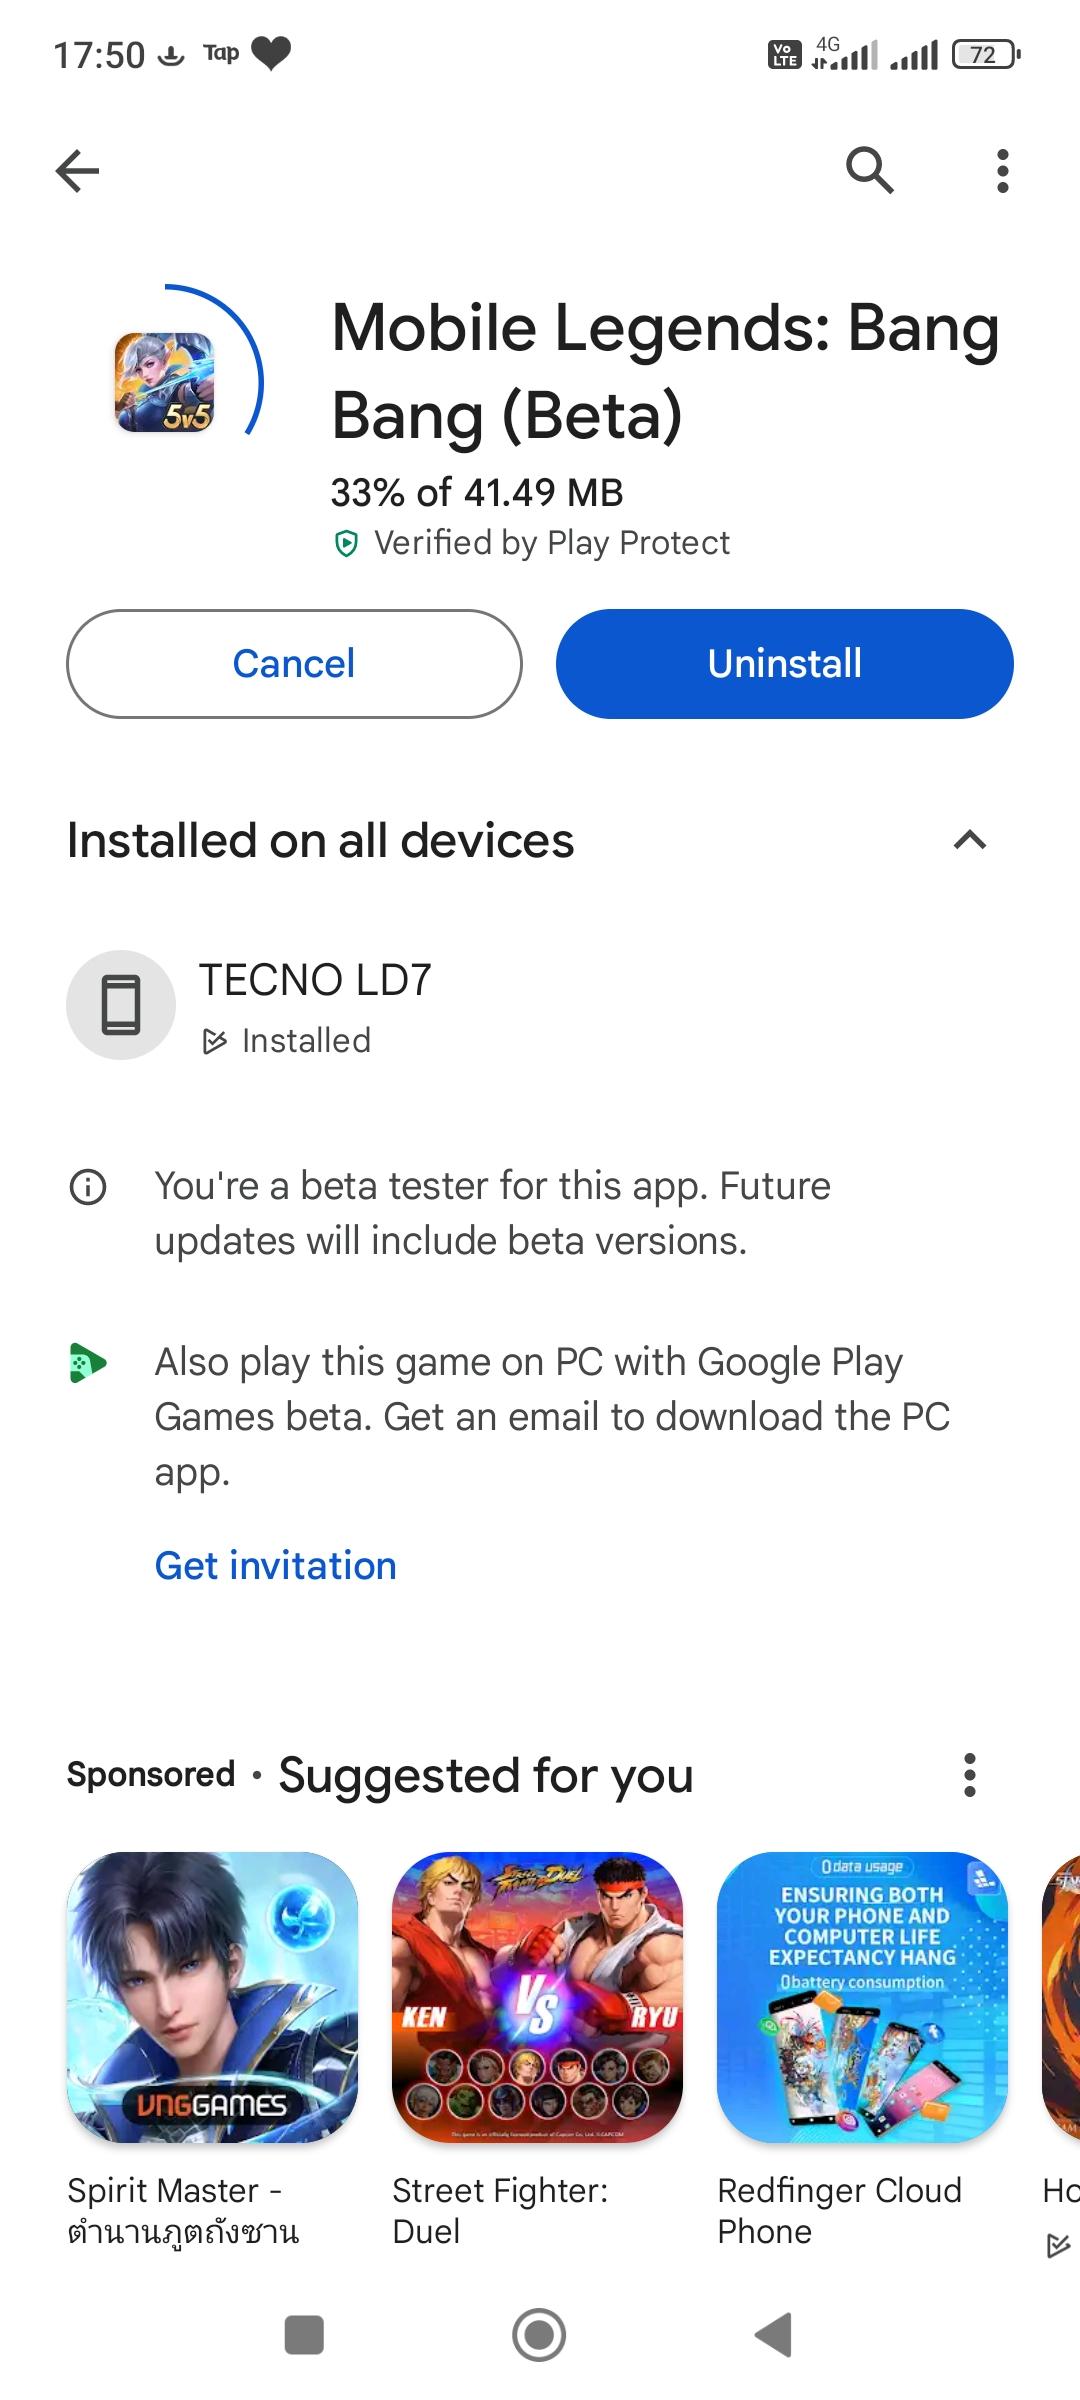Viewport: 1080px width, 2400px height.
Task: Tap the TECNO LD7 phone device icon
Action: [121, 1005]
